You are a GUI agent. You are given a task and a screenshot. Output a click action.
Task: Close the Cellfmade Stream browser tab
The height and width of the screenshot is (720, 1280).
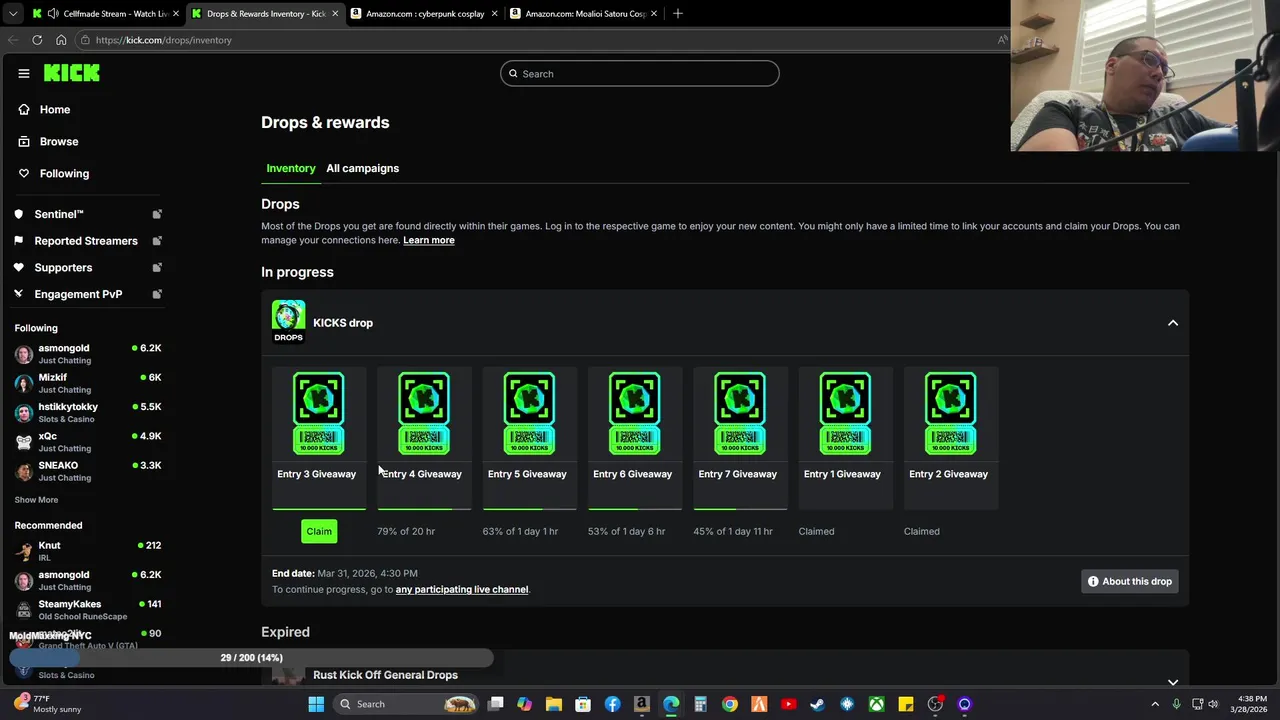[176, 14]
